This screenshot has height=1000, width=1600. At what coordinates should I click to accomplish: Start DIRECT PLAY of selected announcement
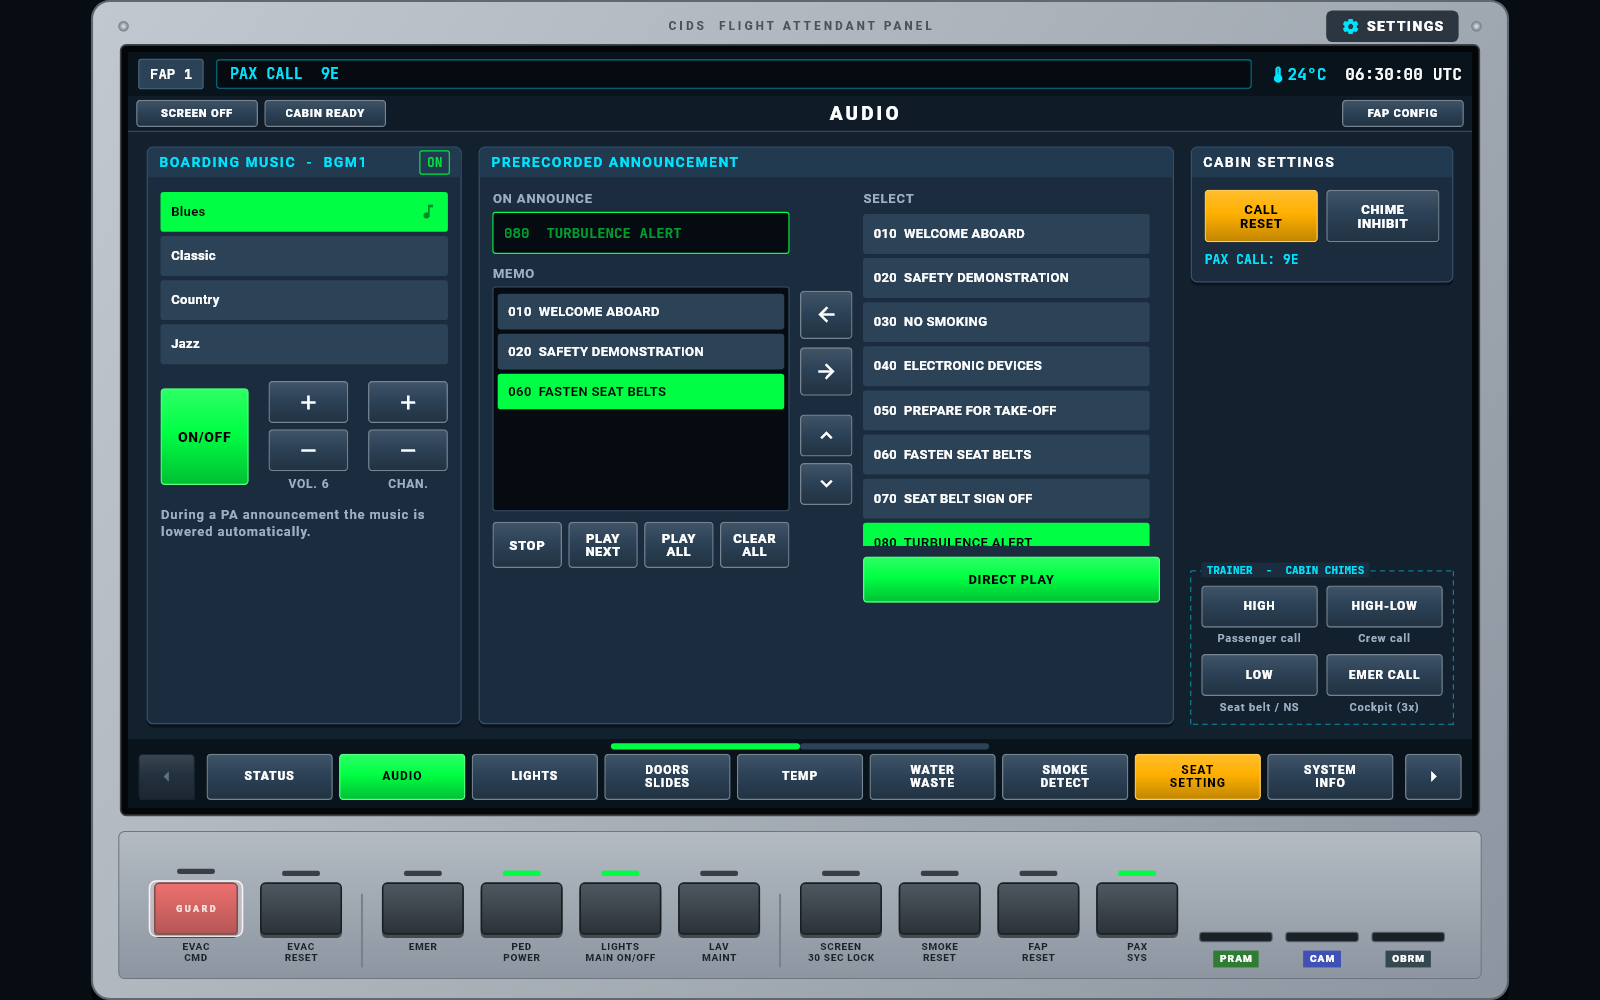pyautogui.click(x=1011, y=580)
